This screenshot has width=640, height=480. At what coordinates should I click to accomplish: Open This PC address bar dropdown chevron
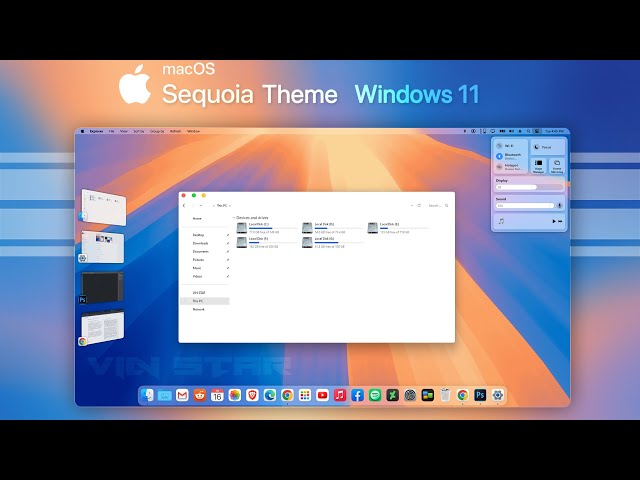pos(230,206)
